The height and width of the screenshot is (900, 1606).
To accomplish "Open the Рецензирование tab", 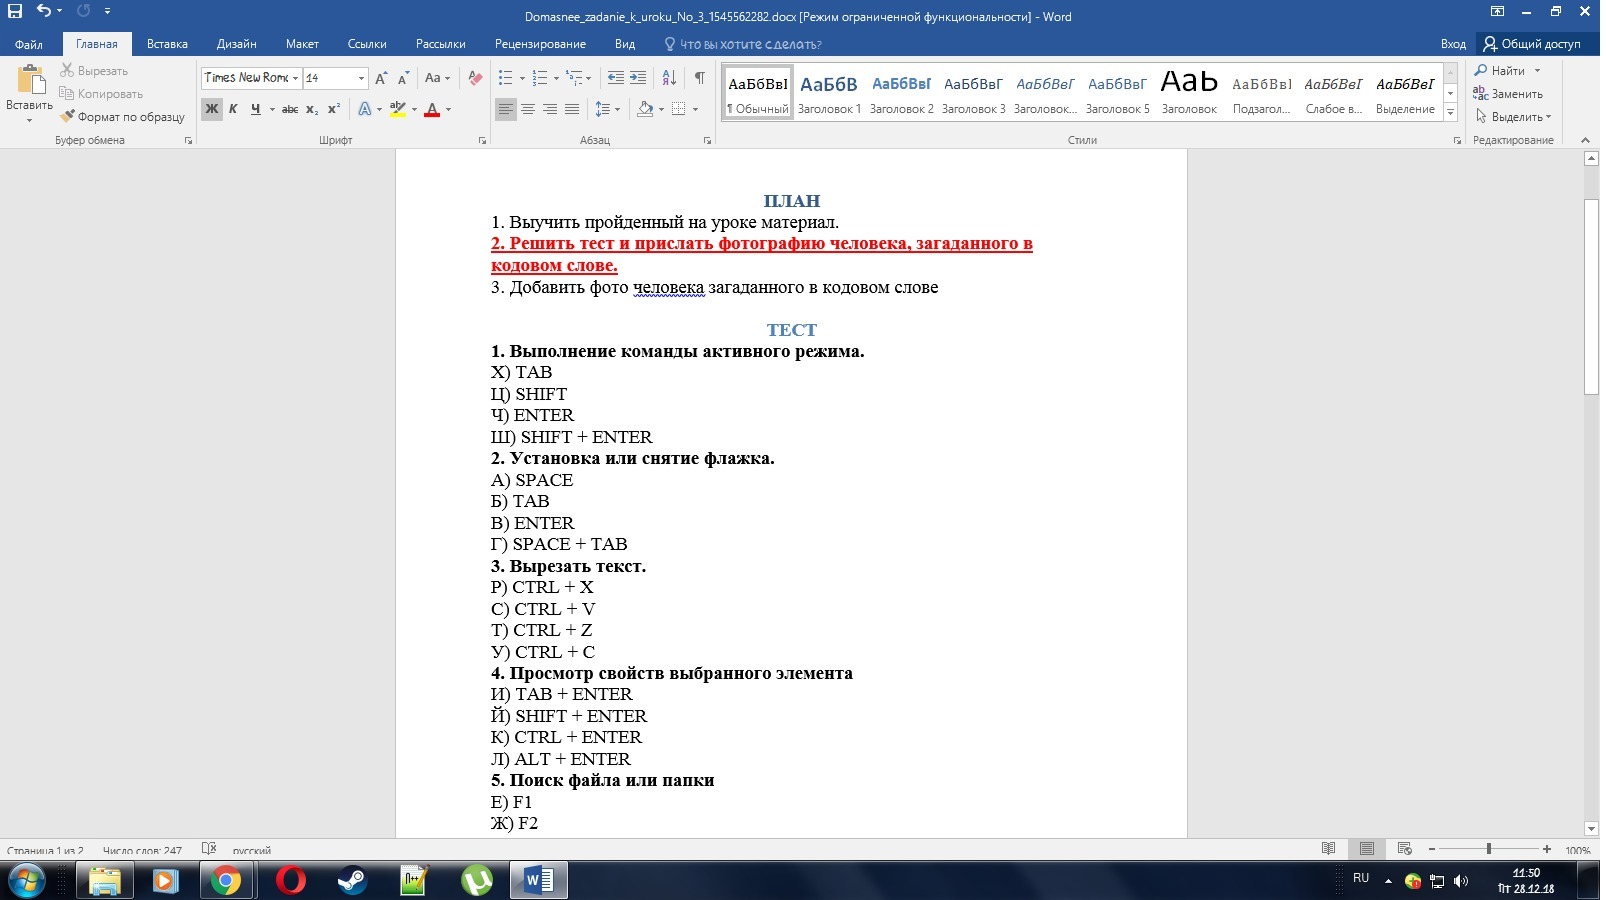I will coord(540,44).
